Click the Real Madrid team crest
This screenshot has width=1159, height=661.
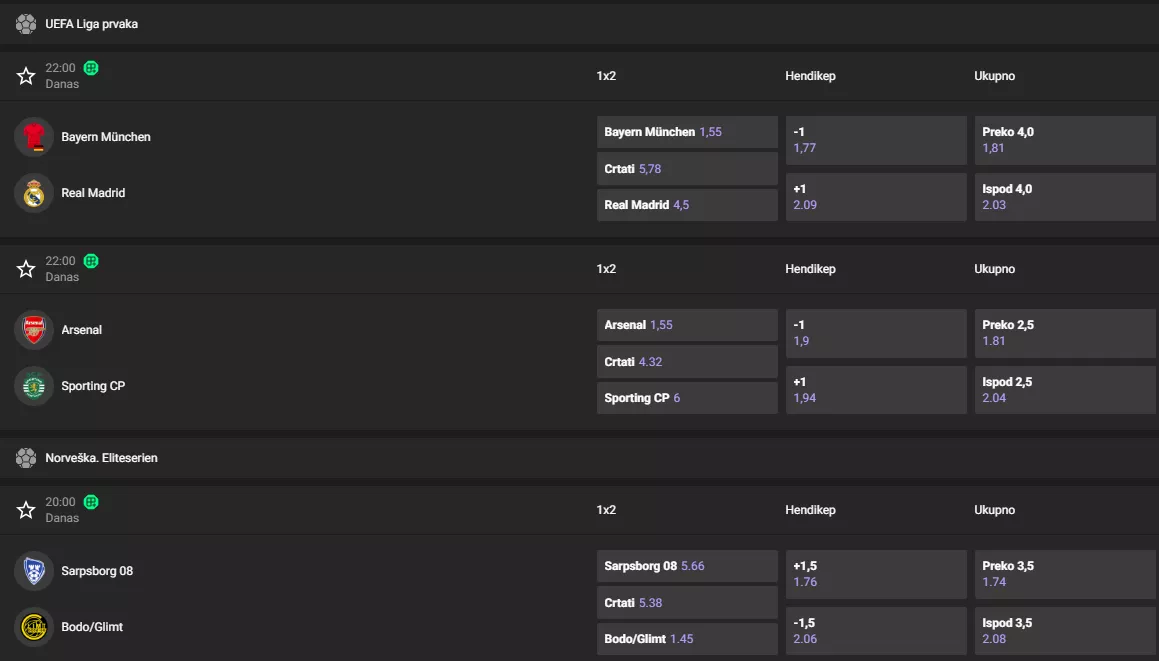point(34,193)
